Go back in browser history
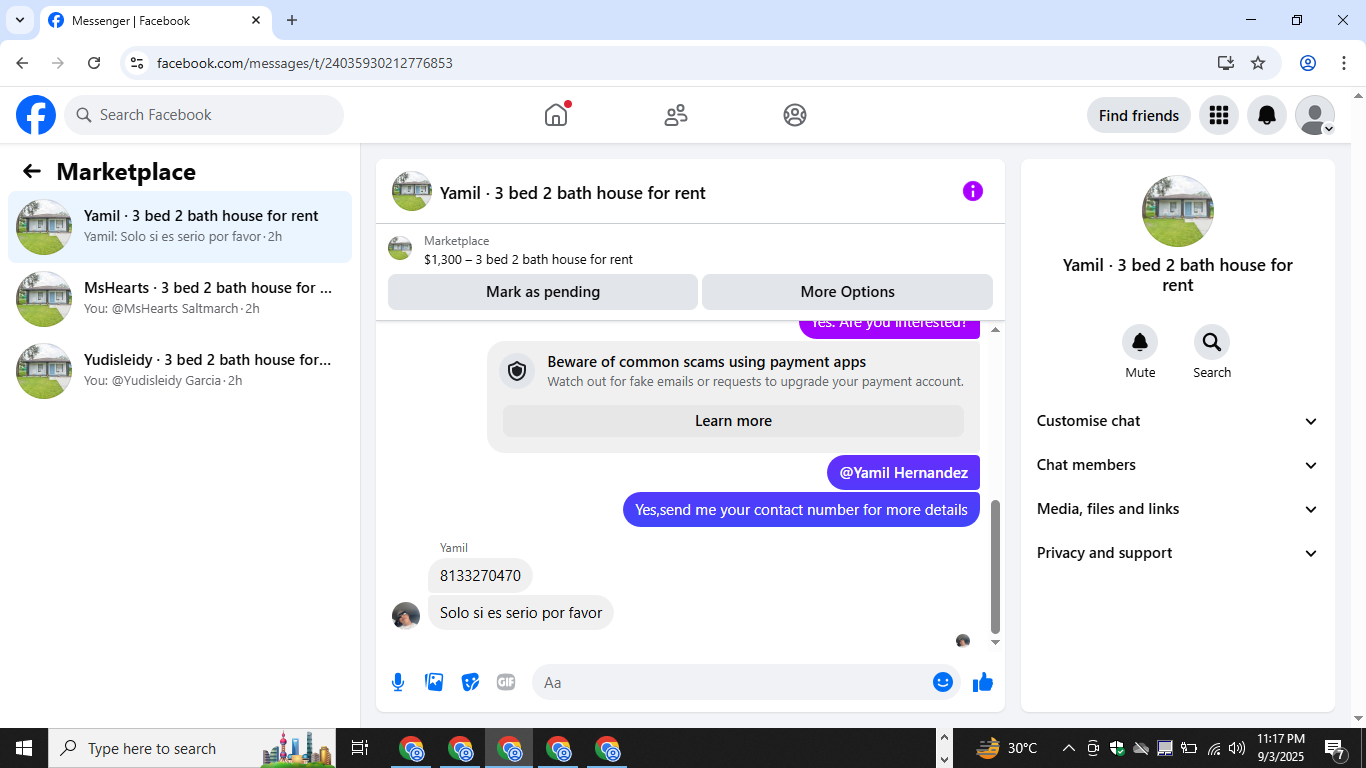The image size is (1366, 768). pos(22,63)
